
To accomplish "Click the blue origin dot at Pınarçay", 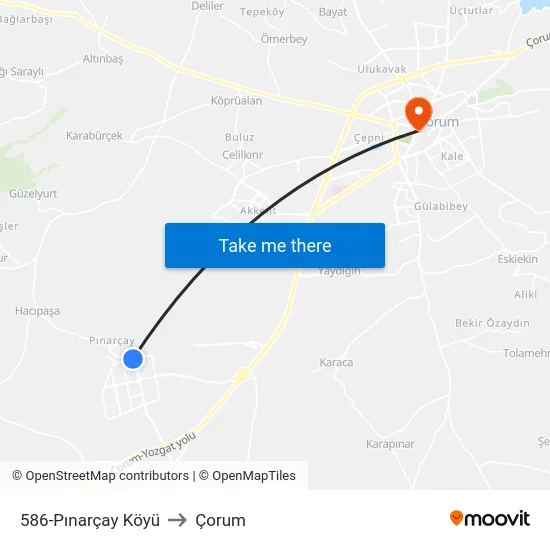I will (133, 359).
